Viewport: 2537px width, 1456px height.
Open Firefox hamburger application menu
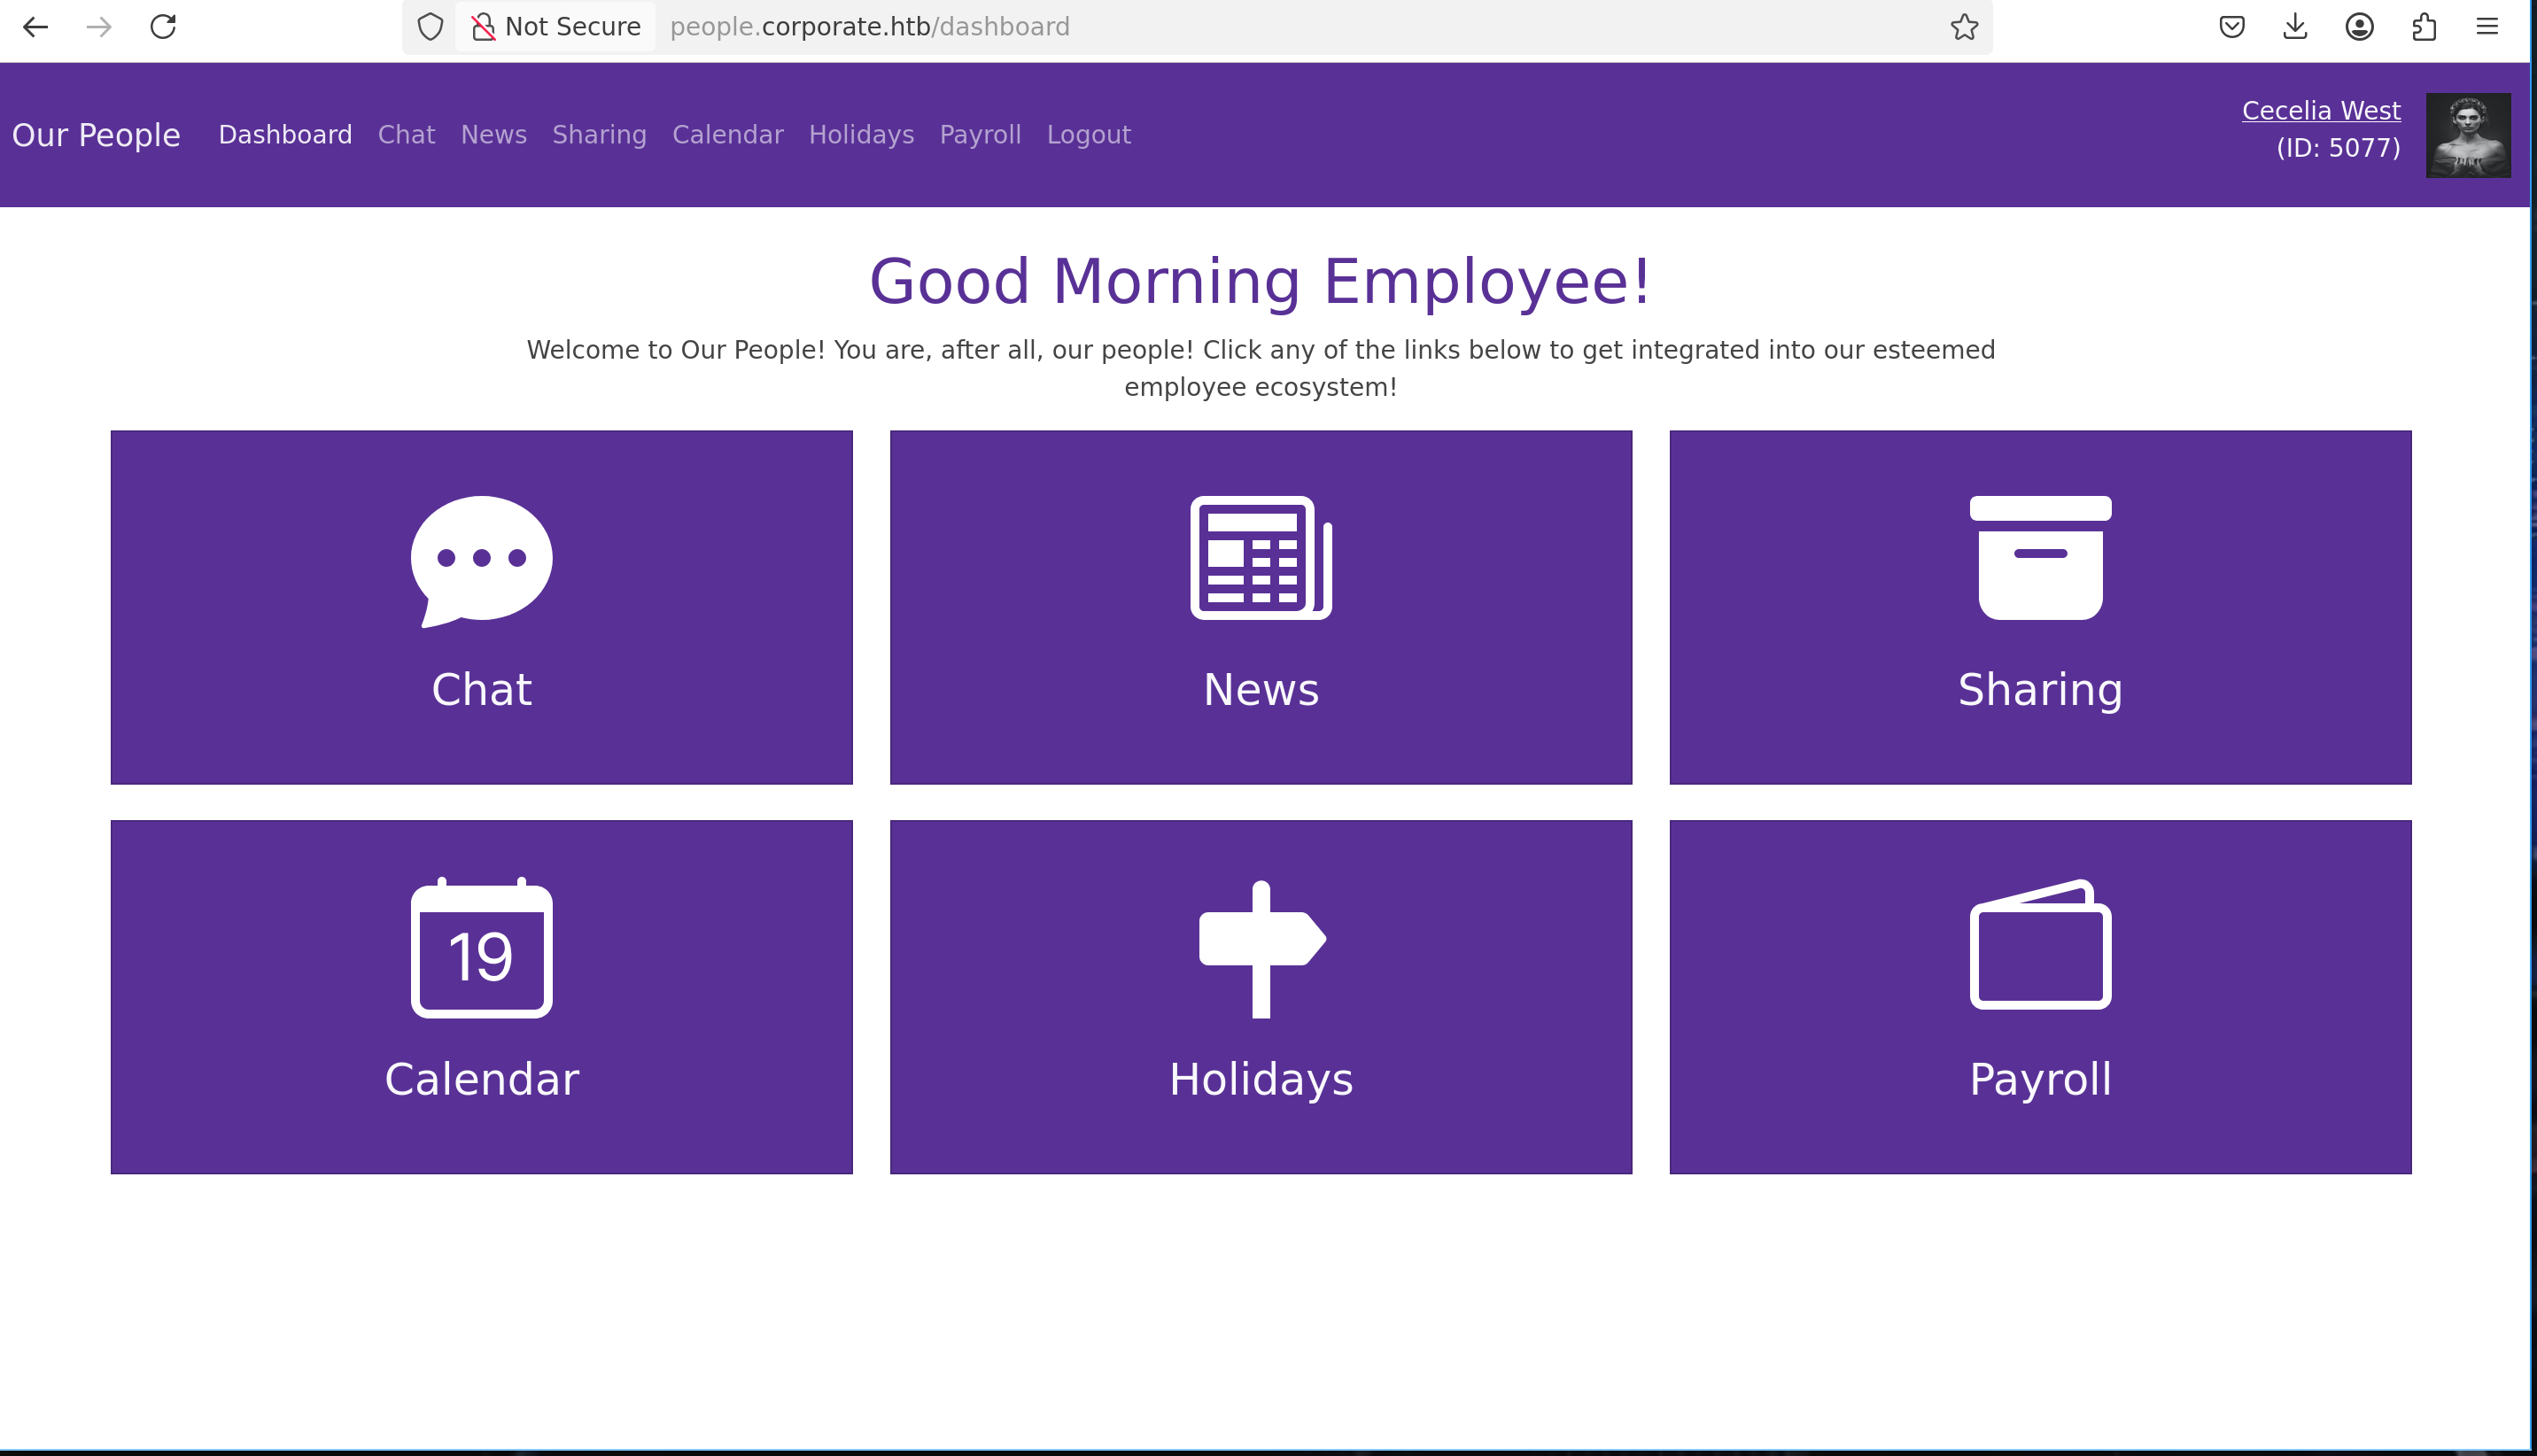point(2487,27)
